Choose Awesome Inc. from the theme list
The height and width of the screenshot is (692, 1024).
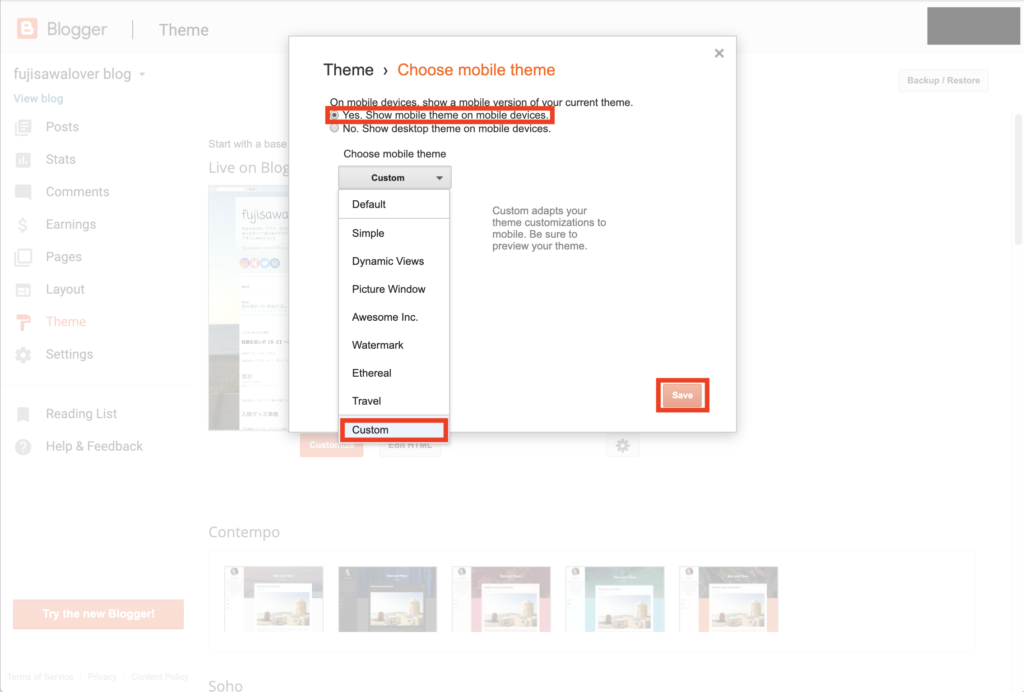(394, 317)
